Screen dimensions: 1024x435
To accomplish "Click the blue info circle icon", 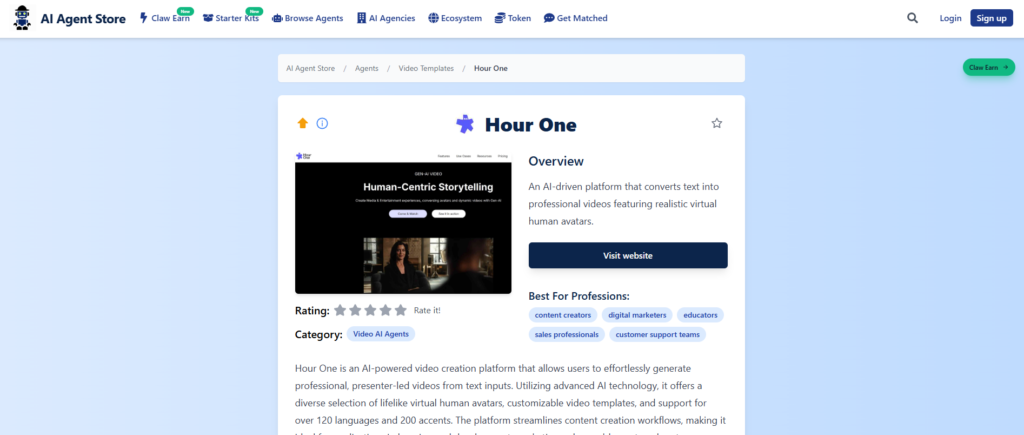I will point(322,124).
